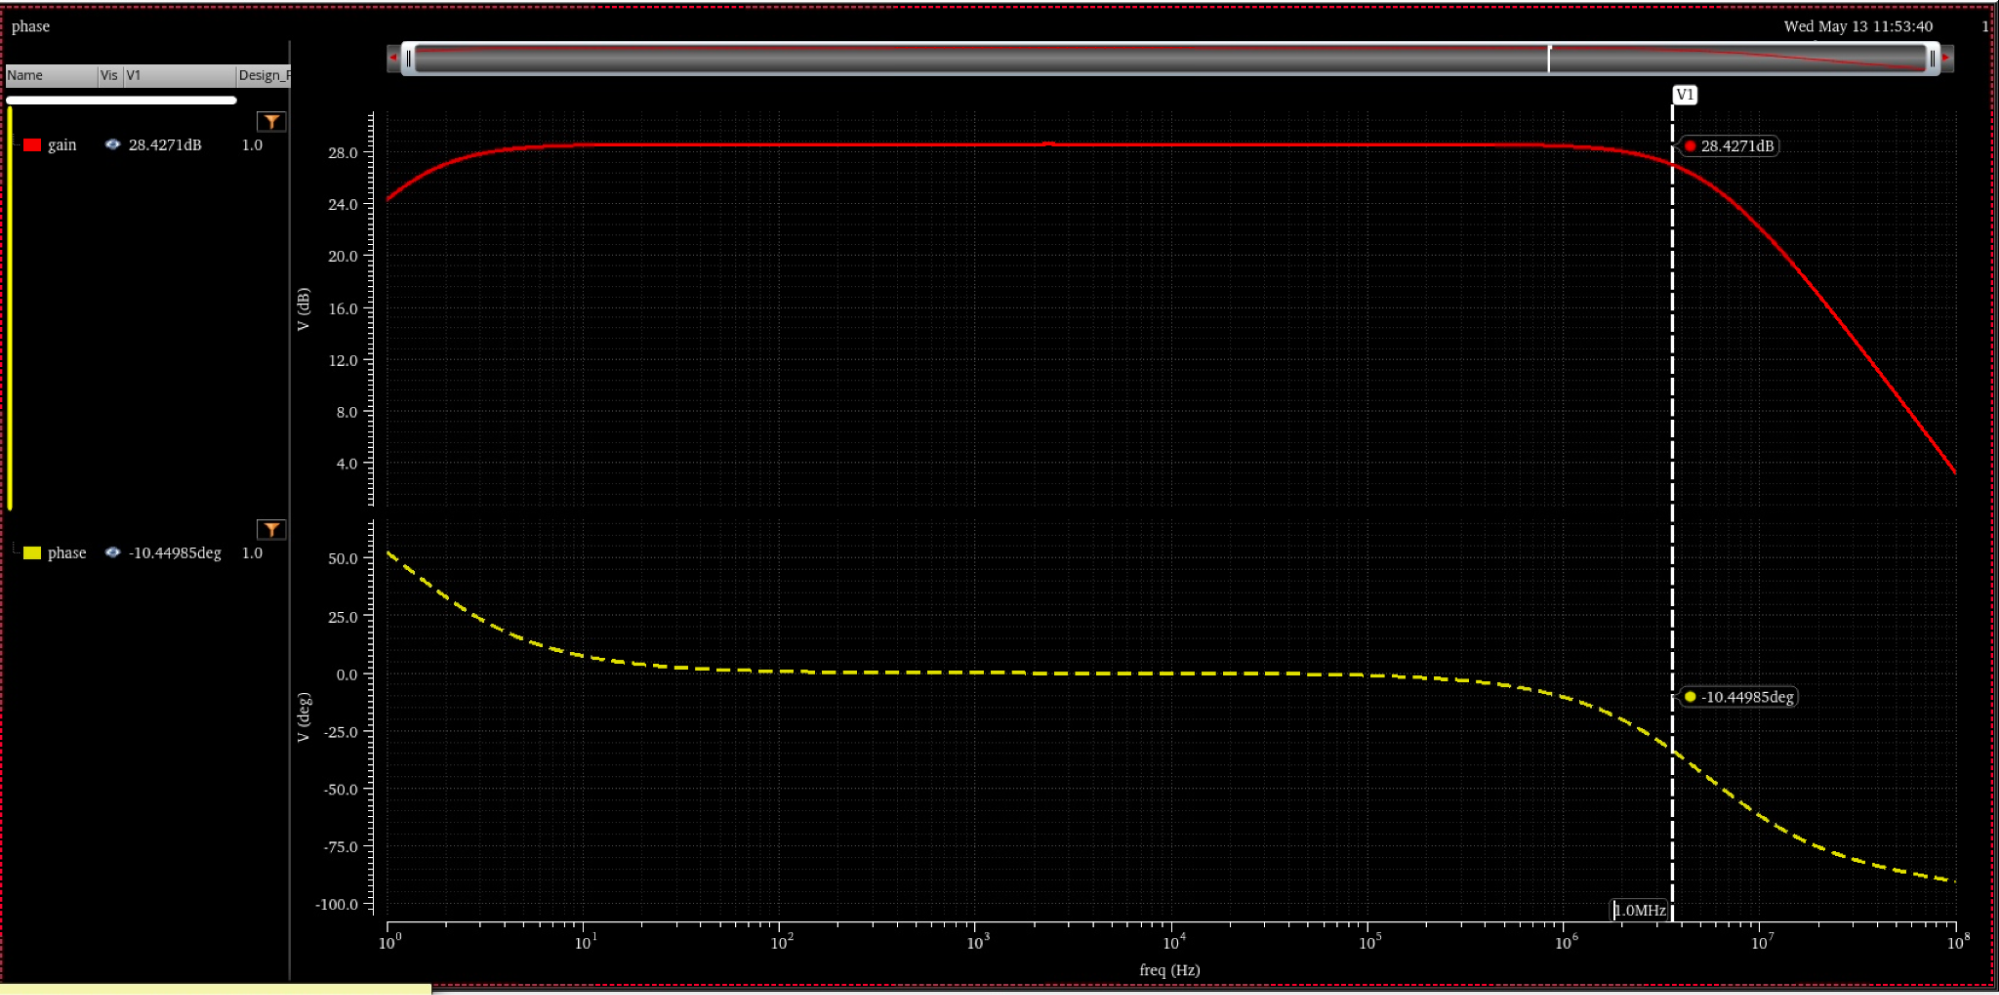The image size is (1999, 995).
Task: Toggle visibility eye of gain trace
Action: pyautogui.click(x=112, y=145)
